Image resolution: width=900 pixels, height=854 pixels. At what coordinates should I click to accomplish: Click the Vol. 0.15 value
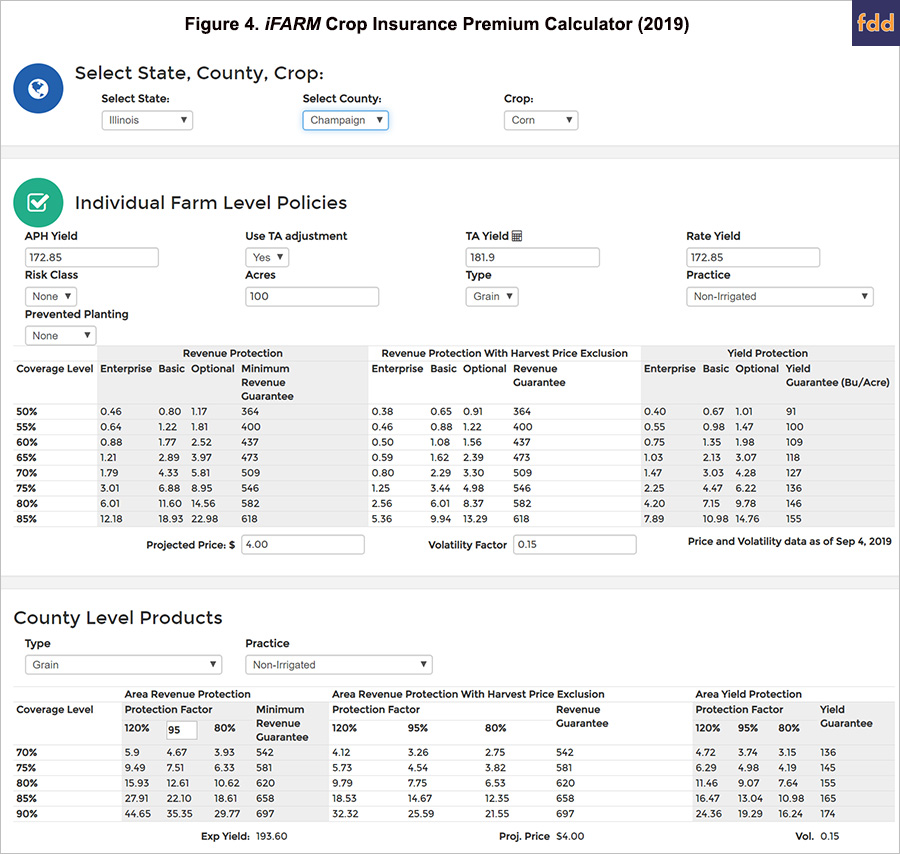(829, 836)
